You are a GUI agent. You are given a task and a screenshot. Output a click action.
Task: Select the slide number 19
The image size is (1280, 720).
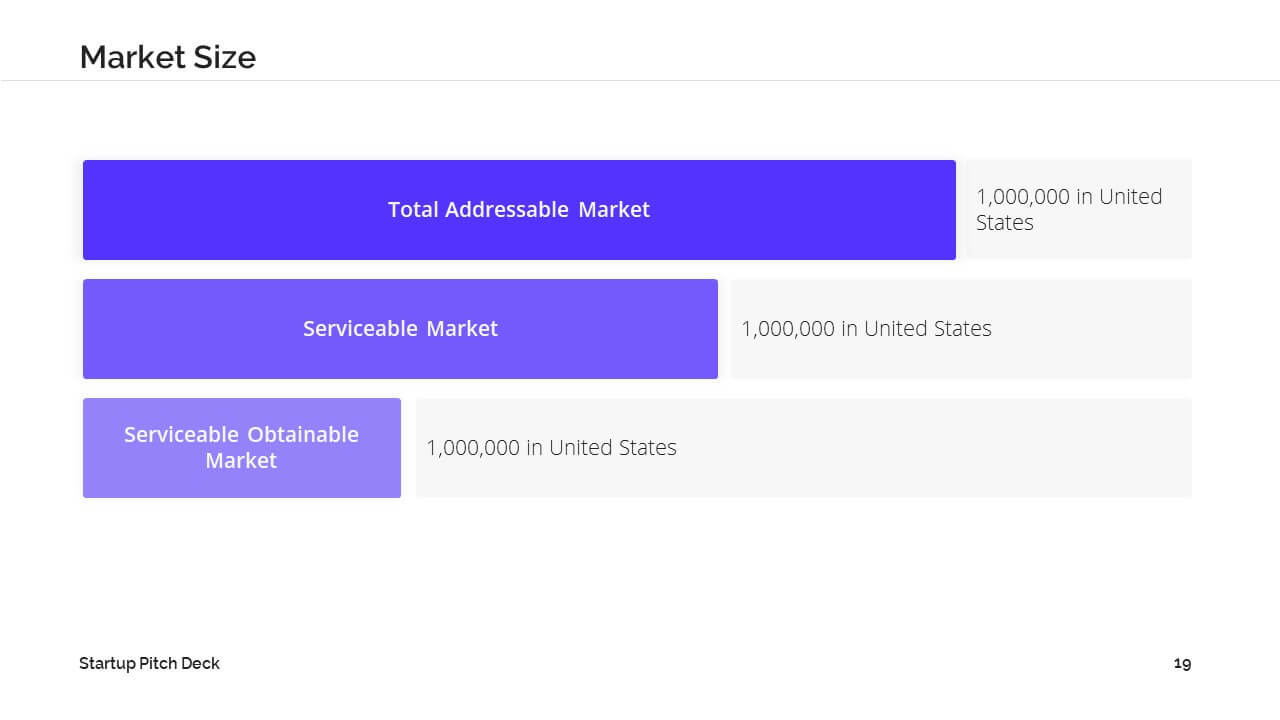point(1183,663)
